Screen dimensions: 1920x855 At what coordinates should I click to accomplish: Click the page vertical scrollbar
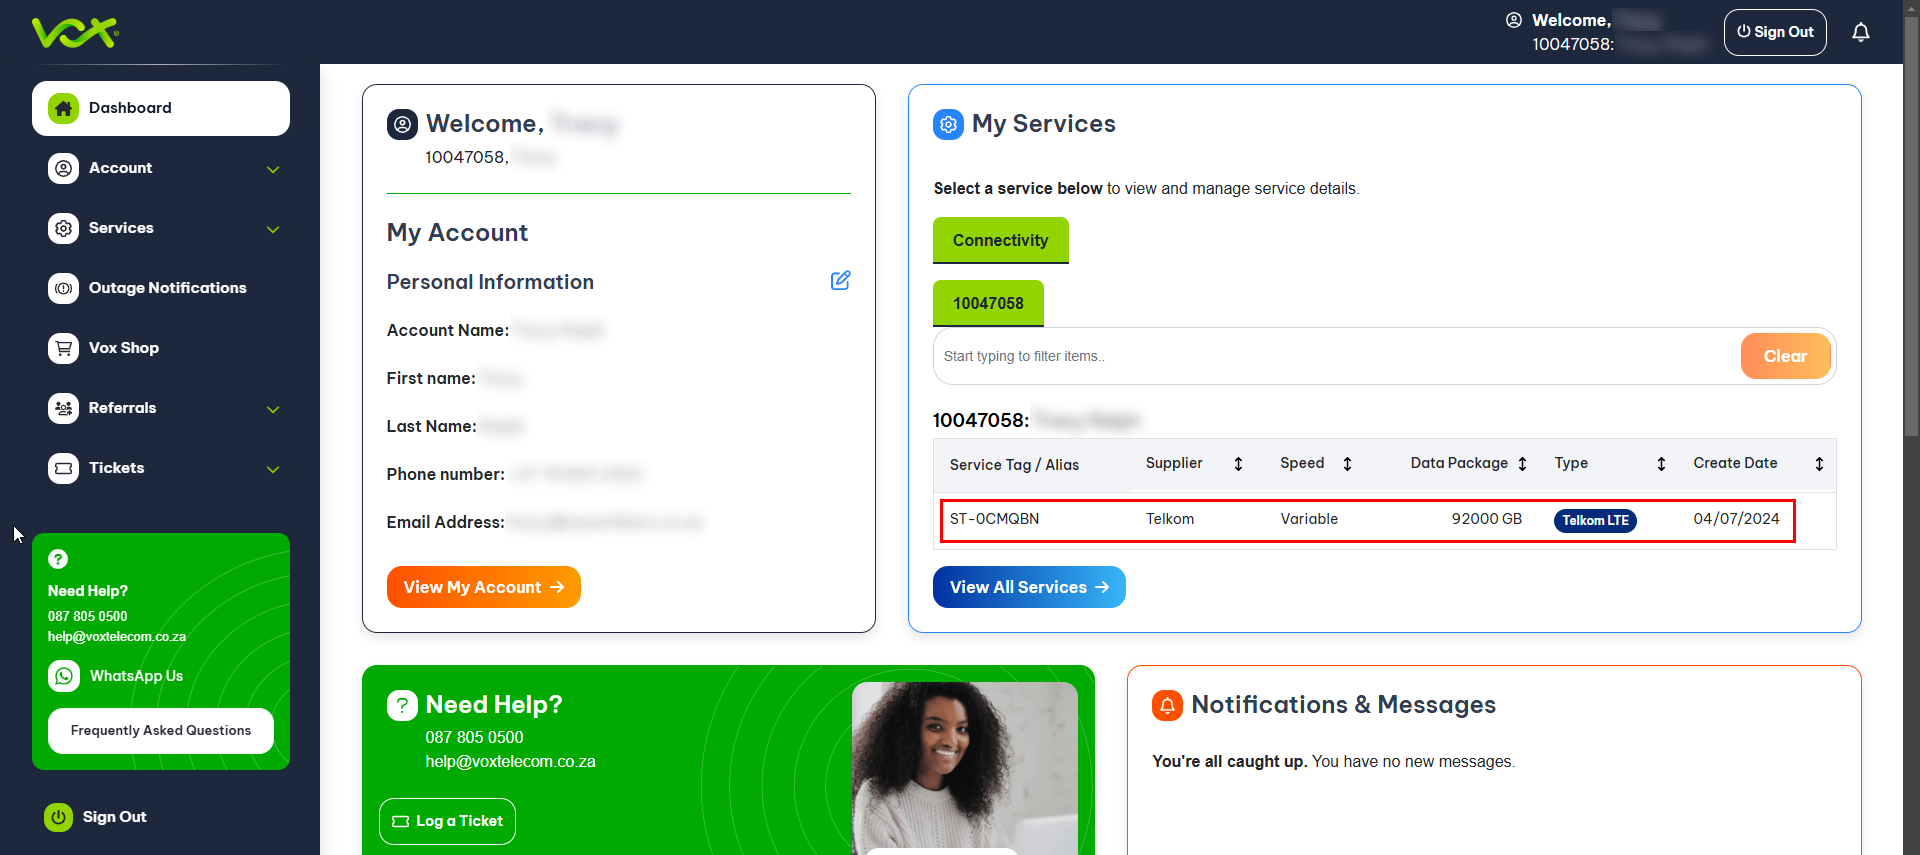click(1911, 300)
